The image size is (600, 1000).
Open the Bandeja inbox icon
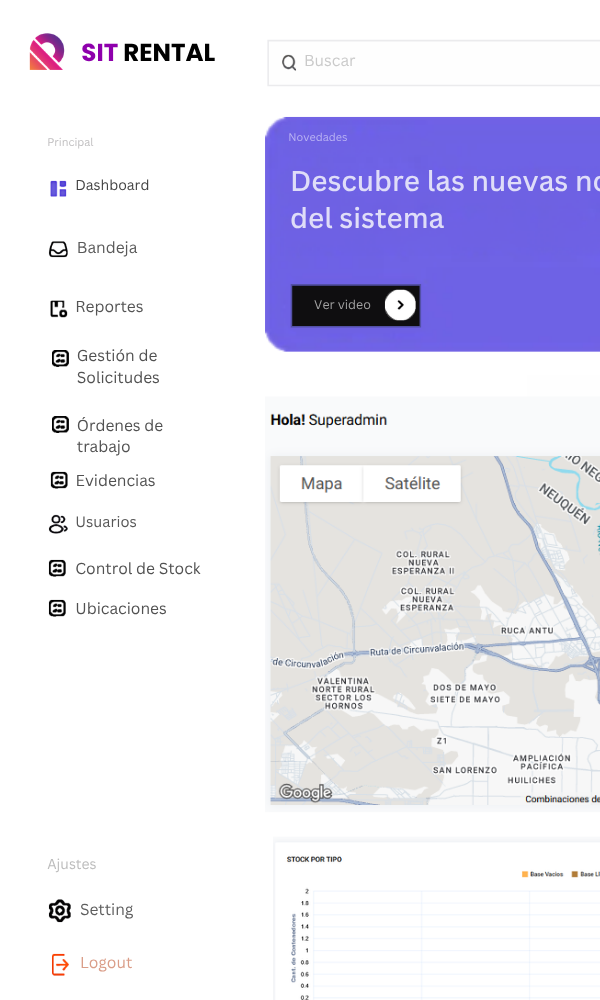coord(58,248)
